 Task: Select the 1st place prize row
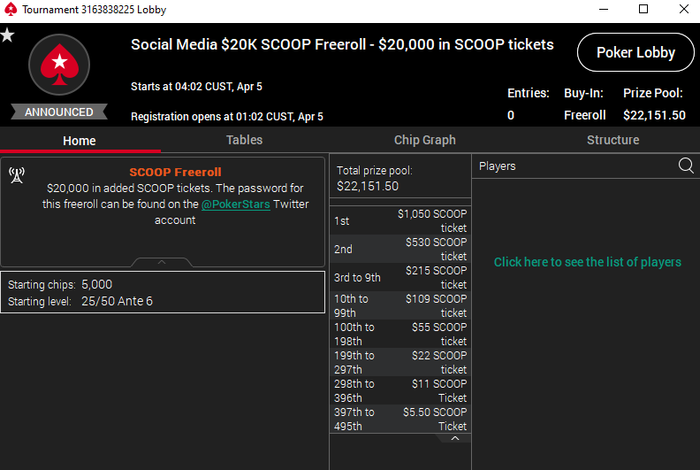pos(400,220)
